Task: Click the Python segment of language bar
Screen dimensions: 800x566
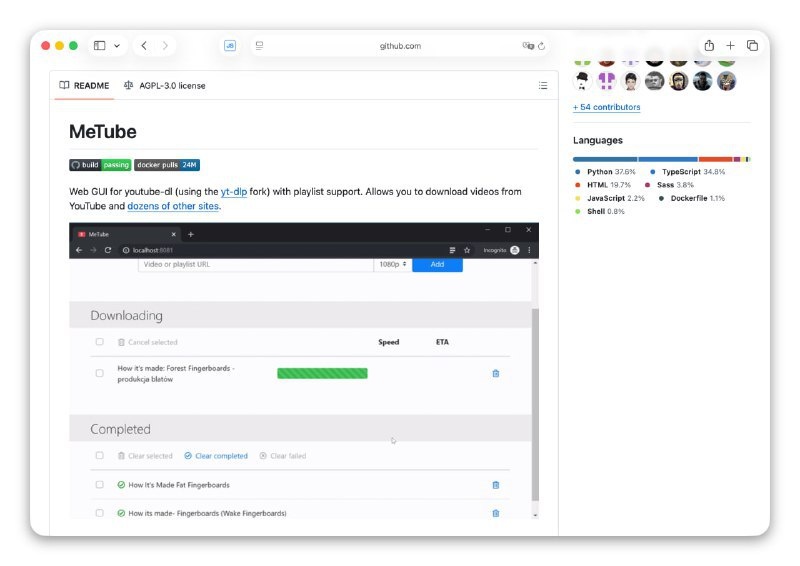Action: click(605, 160)
